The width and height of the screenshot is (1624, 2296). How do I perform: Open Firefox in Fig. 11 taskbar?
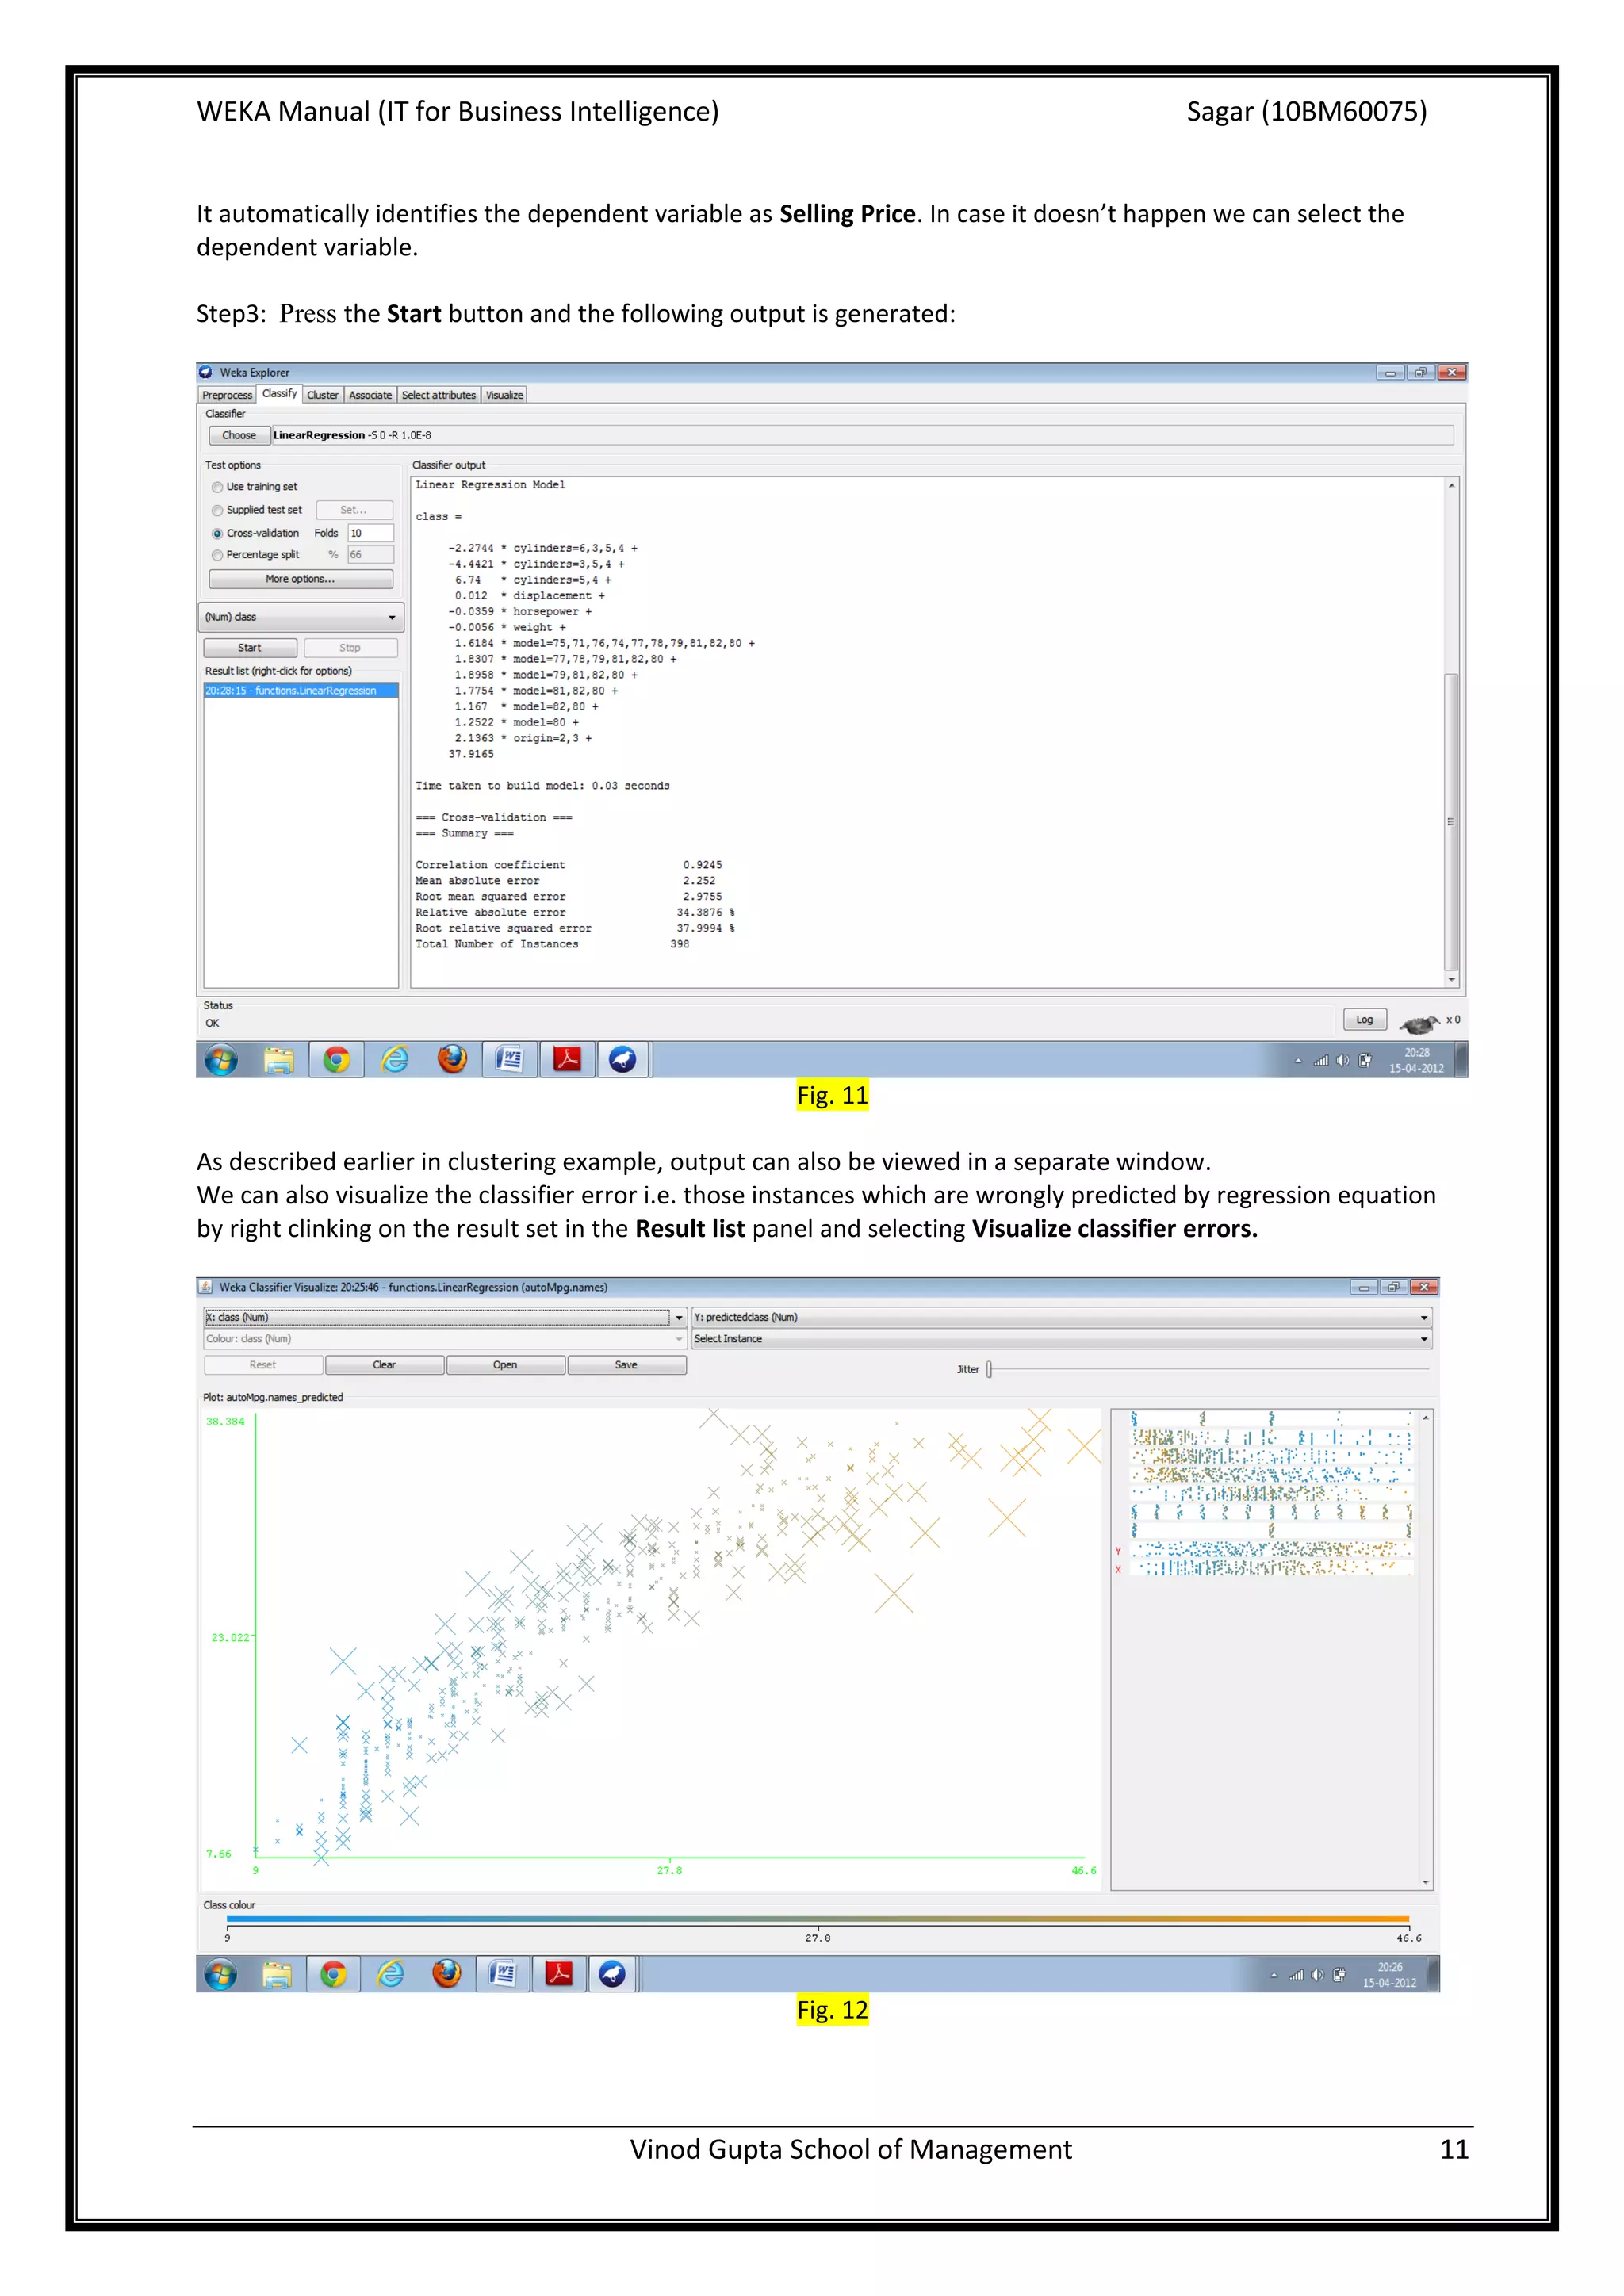click(452, 1058)
